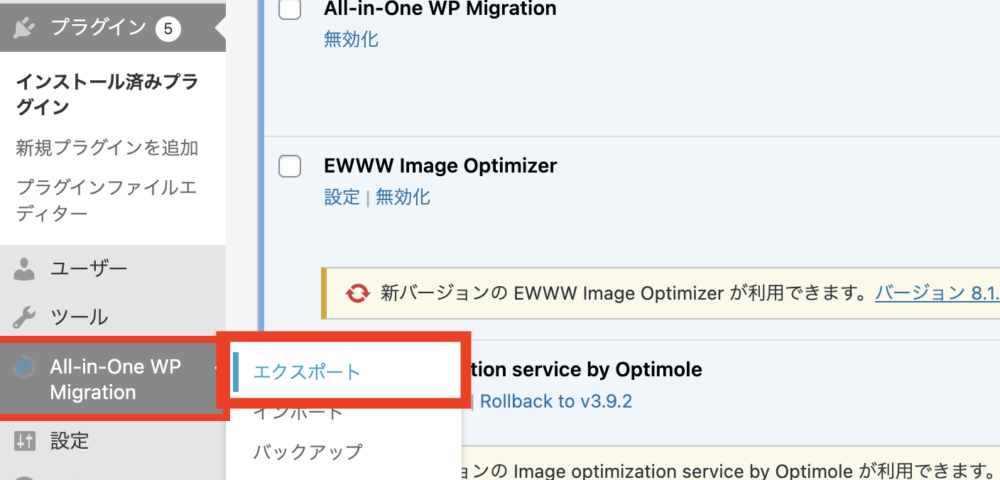The image size is (1000, 480).
Task: Open the ツール sidebar menu
Action: coord(112,316)
